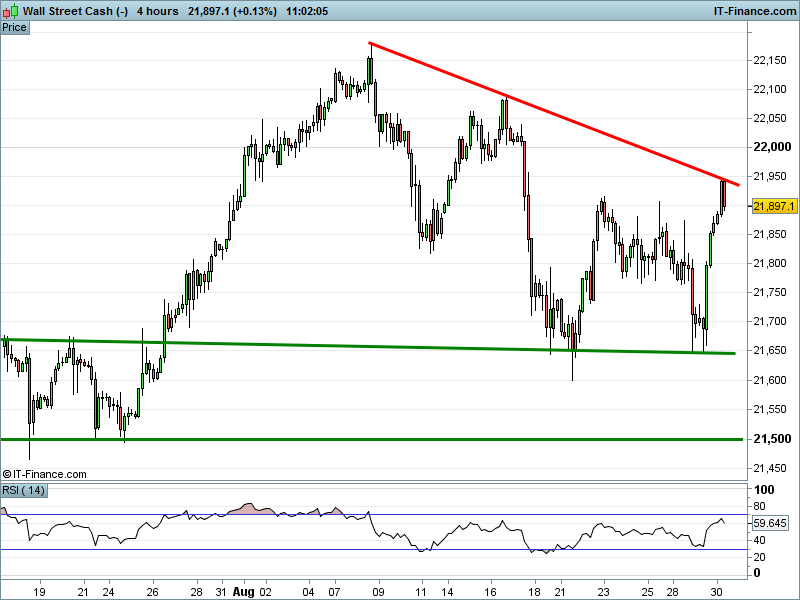The height and width of the screenshot is (600, 800).
Task: Click the date axis label 09
Action: (378, 592)
